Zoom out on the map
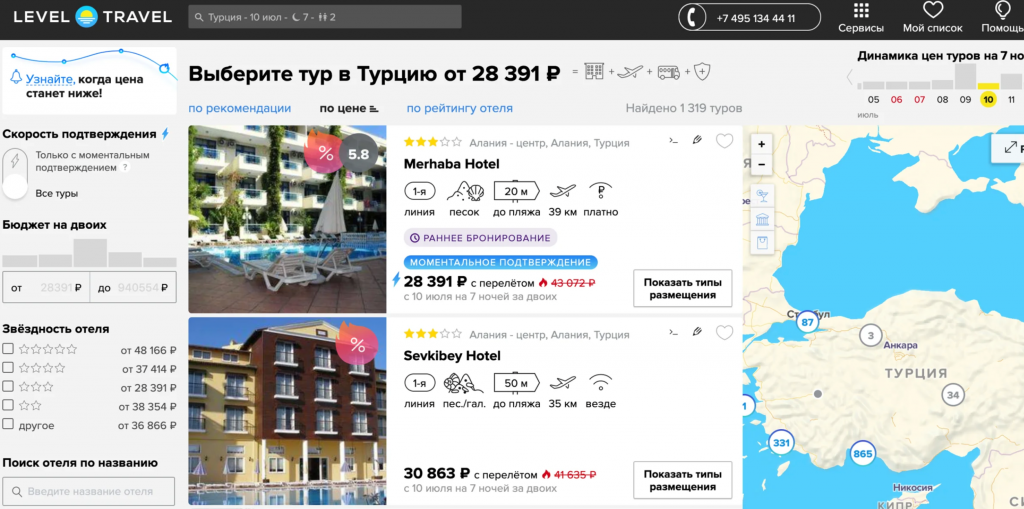Screen dimensions: 1024x509 pyautogui.click(x=761, y=165)
